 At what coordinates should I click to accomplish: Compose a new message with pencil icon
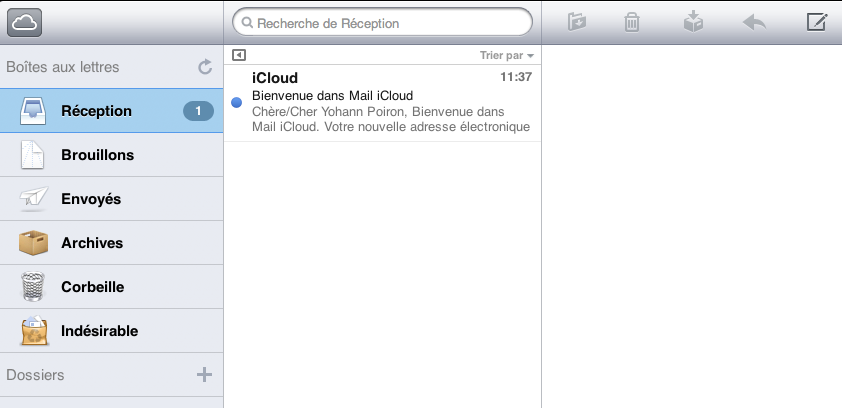pyautogui.click(x=816, y=22)
